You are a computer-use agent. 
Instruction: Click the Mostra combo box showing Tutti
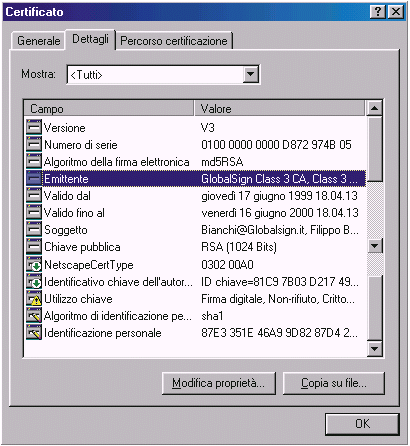coord(163,74)
